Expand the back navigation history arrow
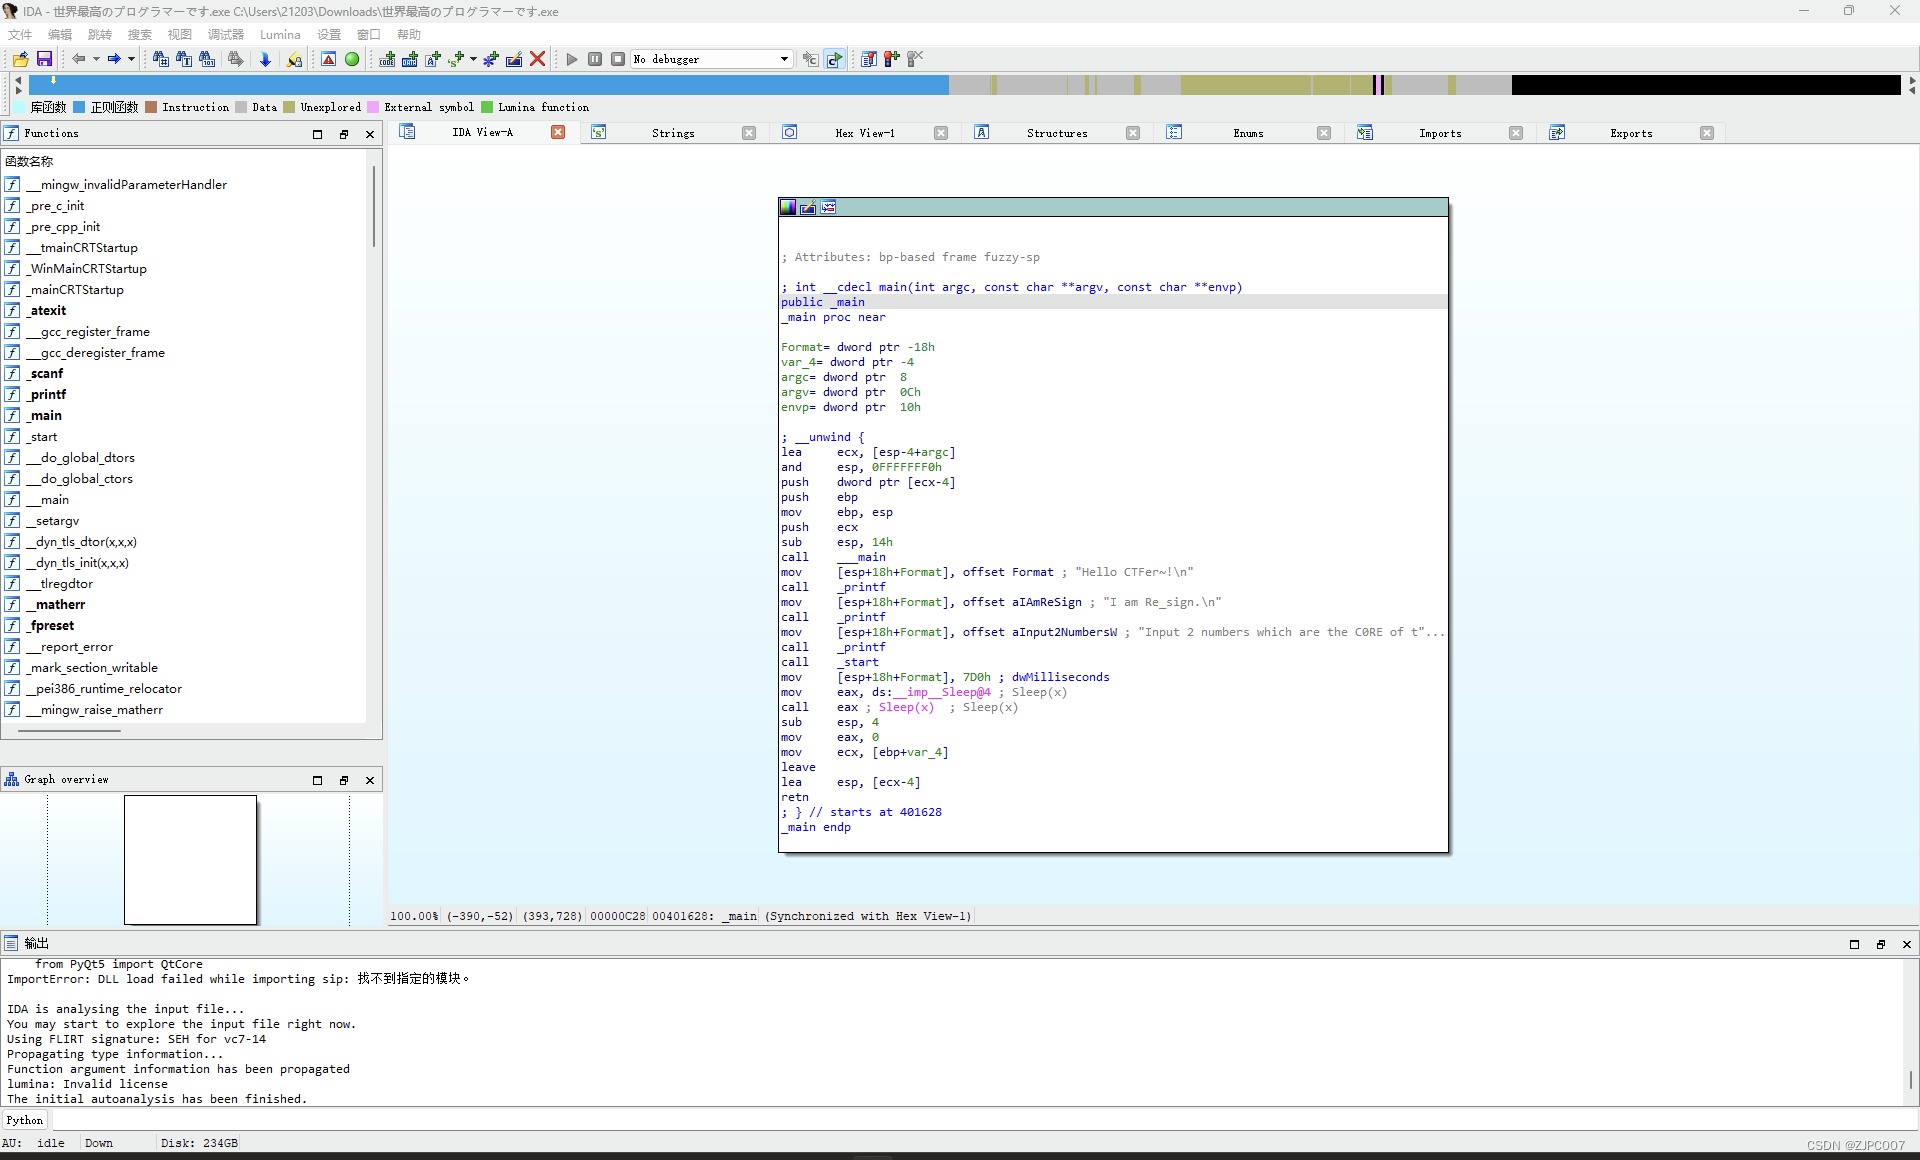Image resolution: width=1920 pixels, height=1160 pixels. pos(96,60)
